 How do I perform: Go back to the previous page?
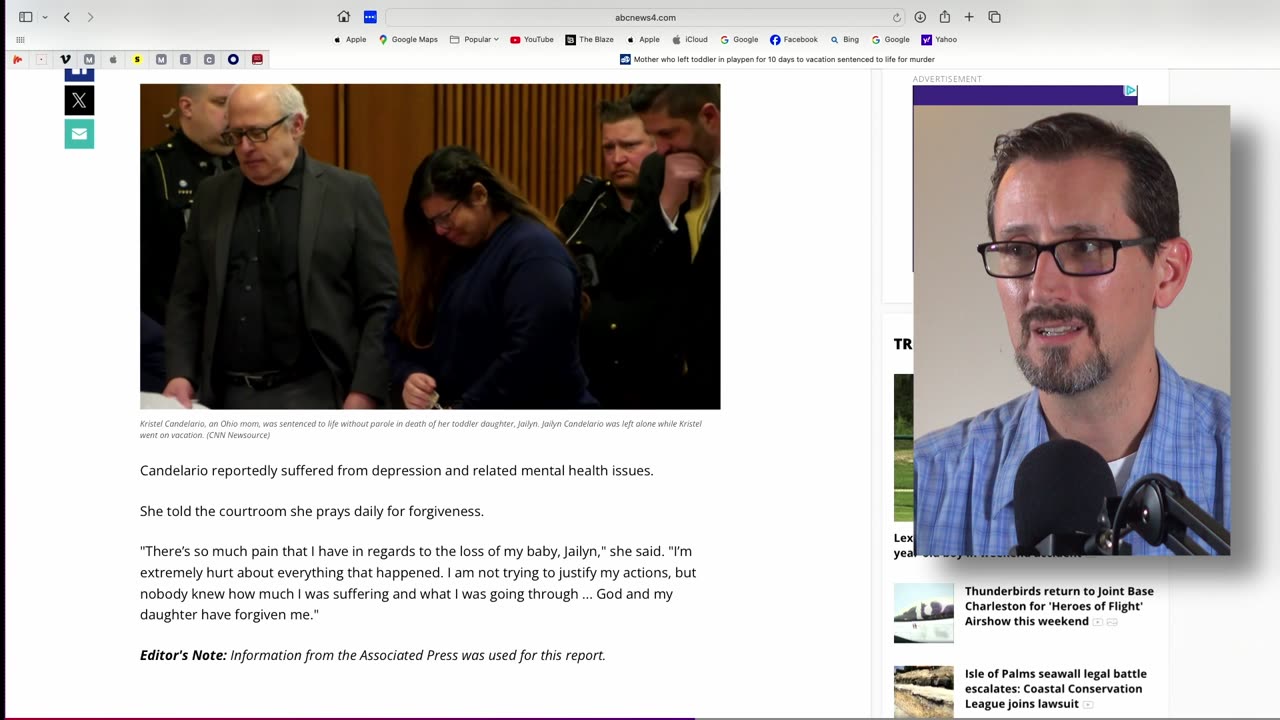pyautogui.click(x=67, y=17)
